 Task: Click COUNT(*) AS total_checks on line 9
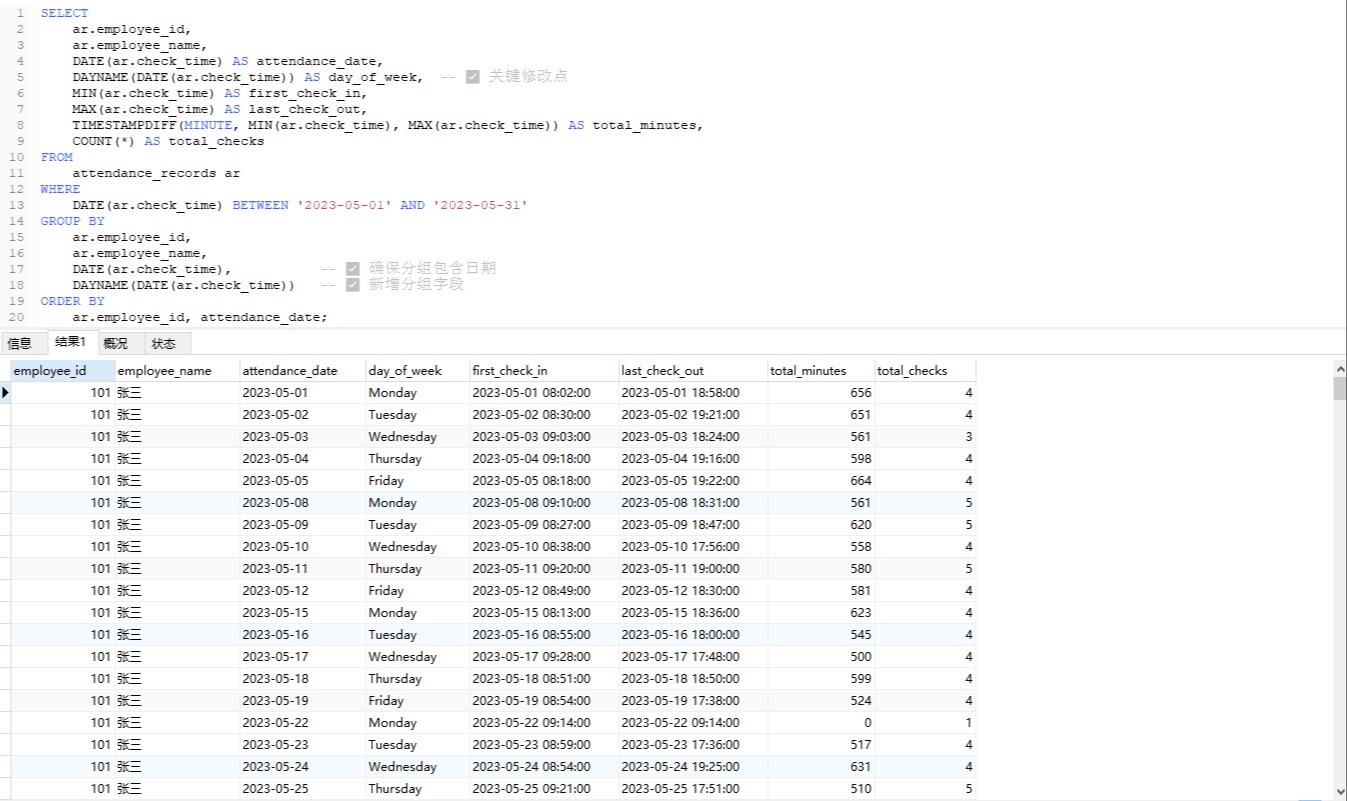point(168,141)
